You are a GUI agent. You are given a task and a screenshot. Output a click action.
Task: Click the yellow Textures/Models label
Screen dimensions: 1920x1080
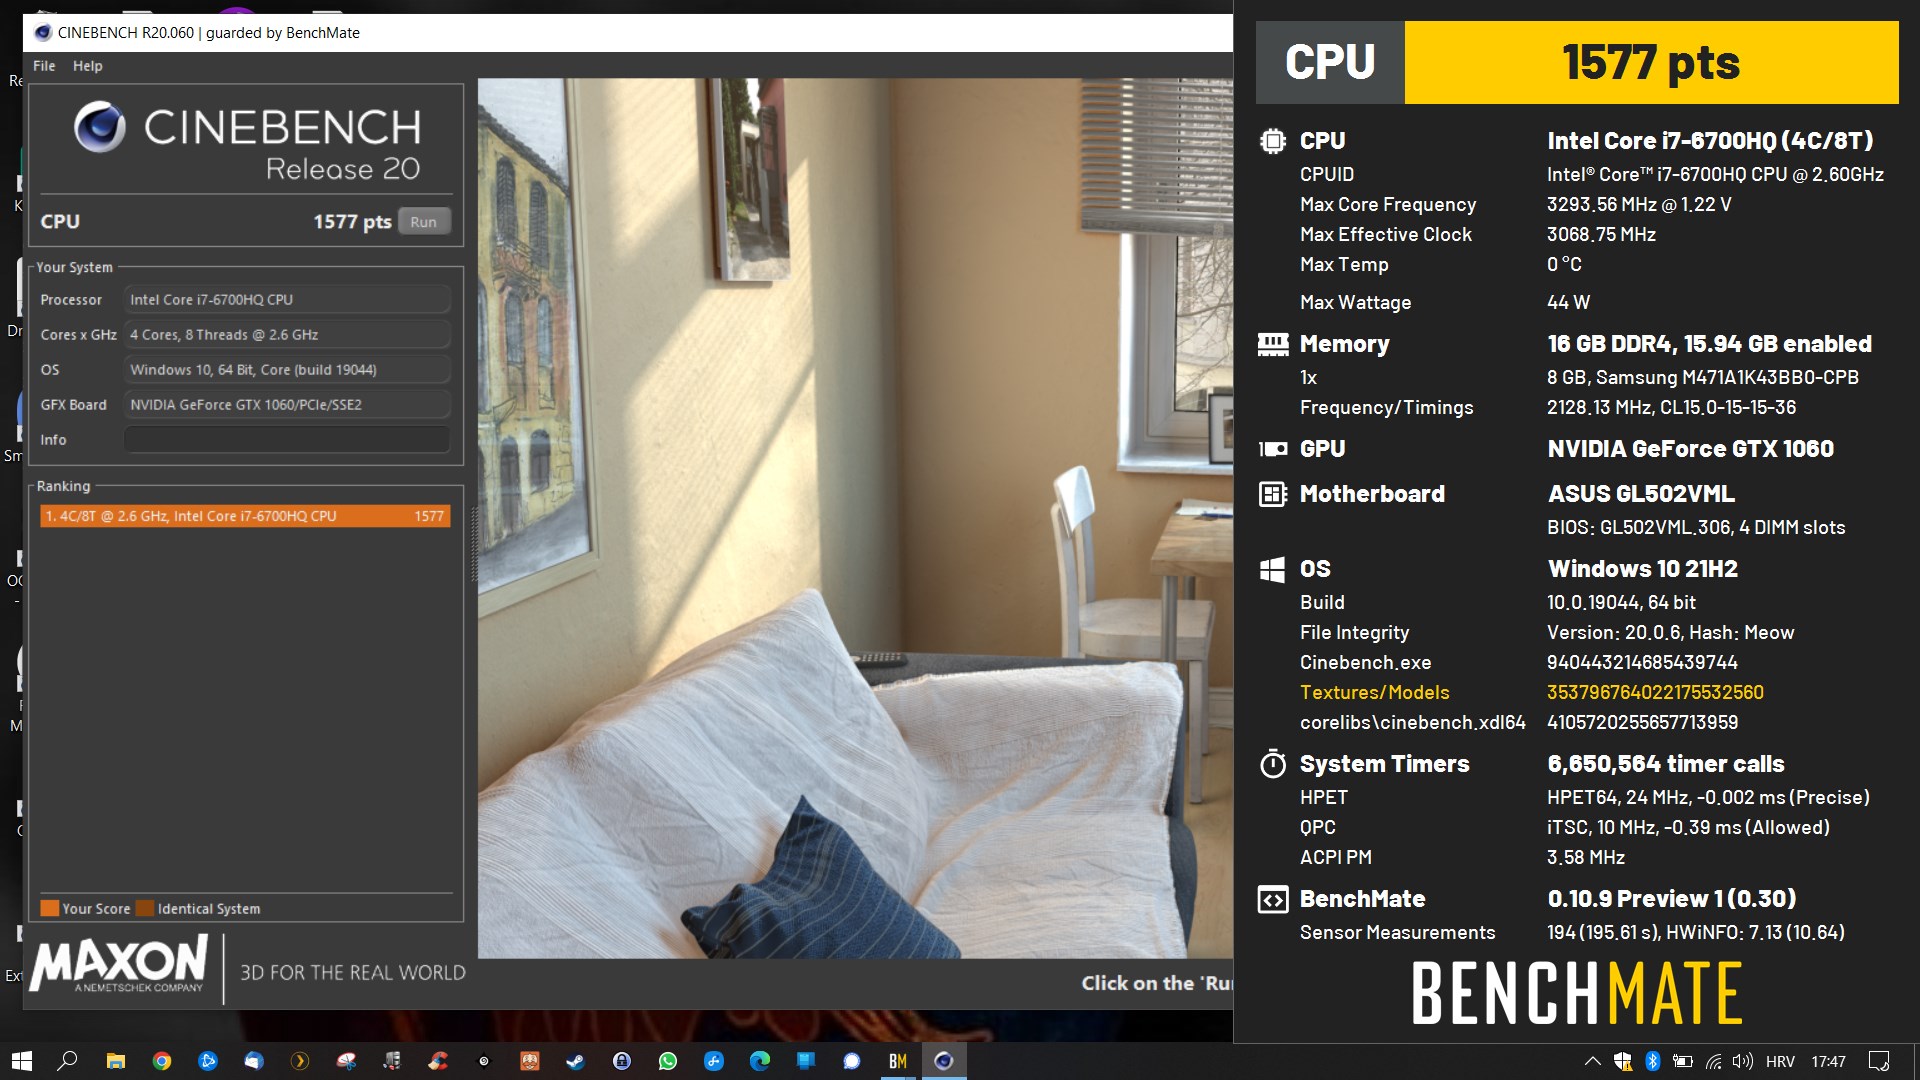point(1374,692)
